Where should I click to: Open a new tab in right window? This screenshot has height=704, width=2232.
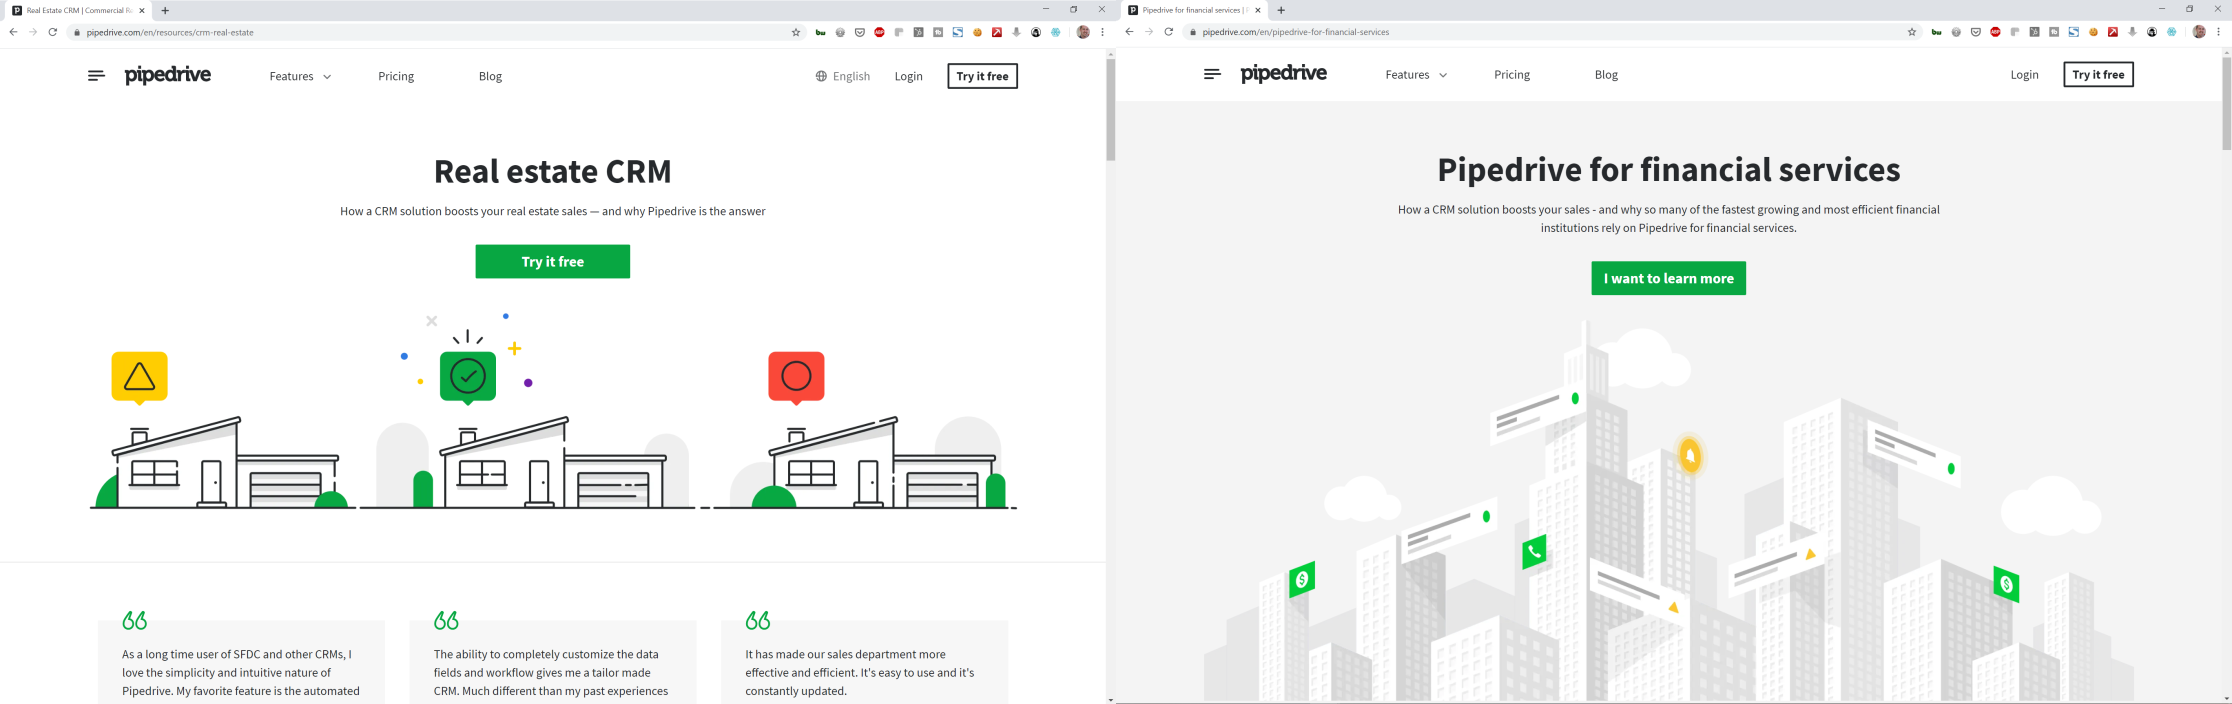pos(1281,10)
